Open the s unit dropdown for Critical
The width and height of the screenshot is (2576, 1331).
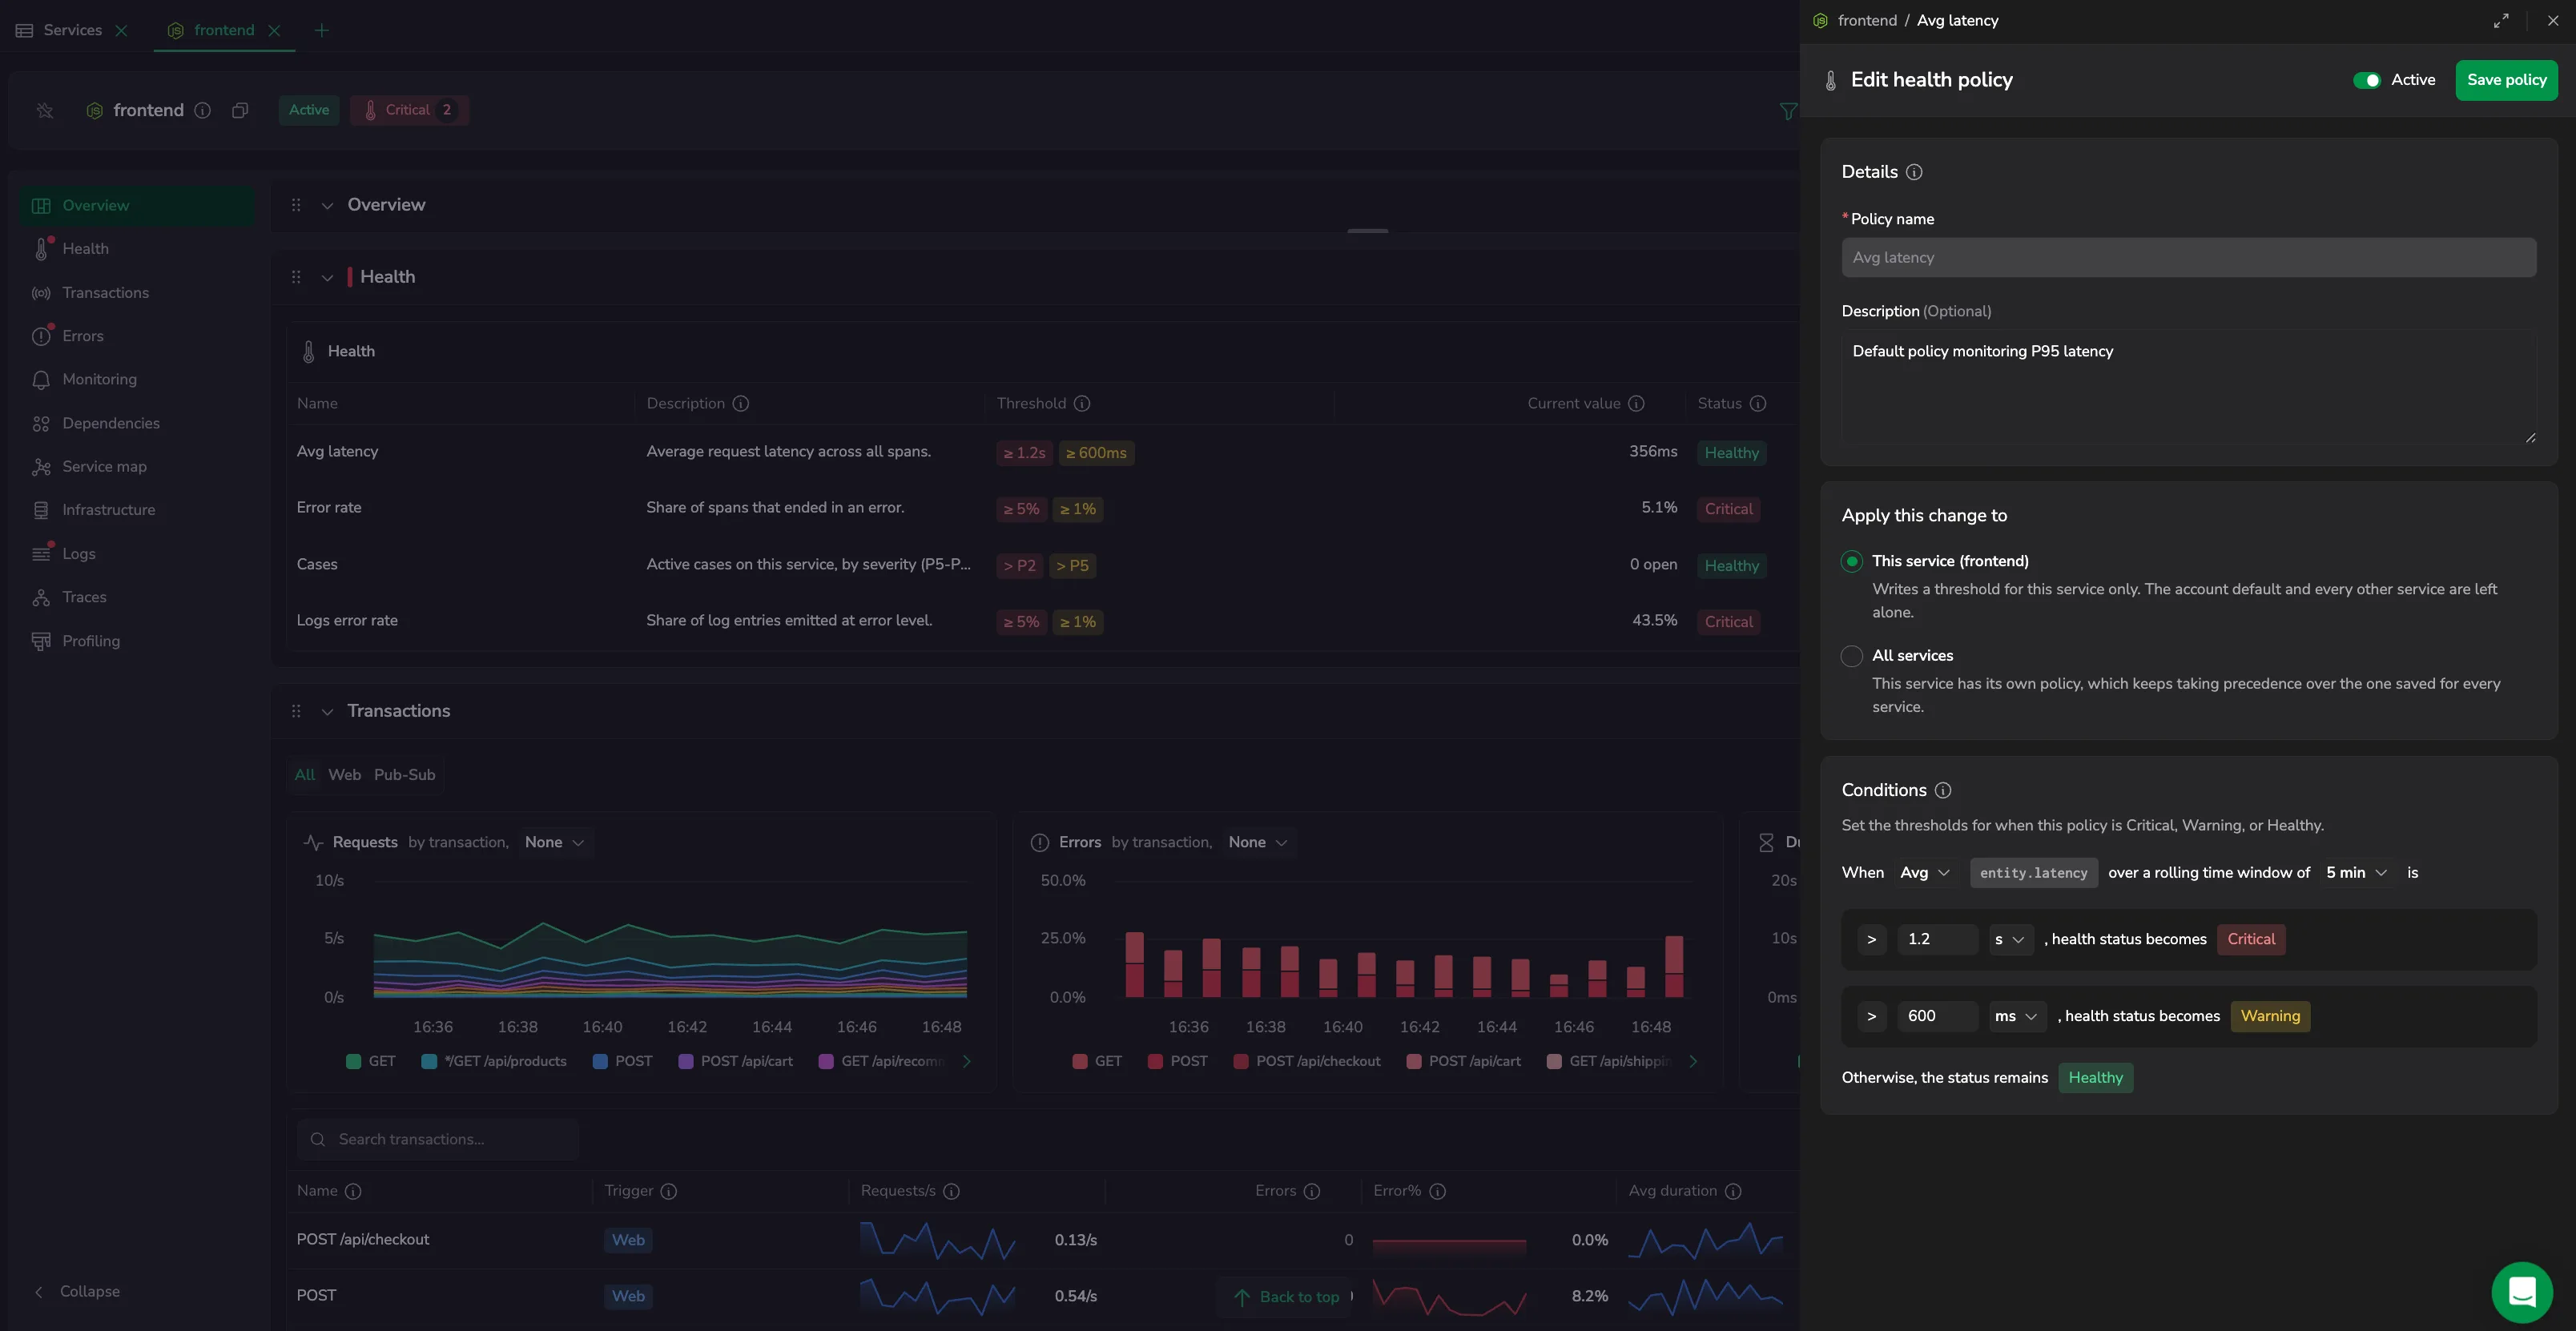tap(2010, 939)
